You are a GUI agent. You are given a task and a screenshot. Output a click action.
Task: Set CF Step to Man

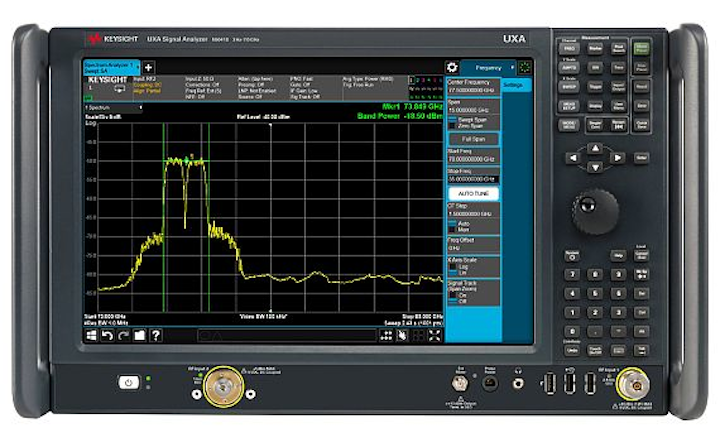click(459, 229)
